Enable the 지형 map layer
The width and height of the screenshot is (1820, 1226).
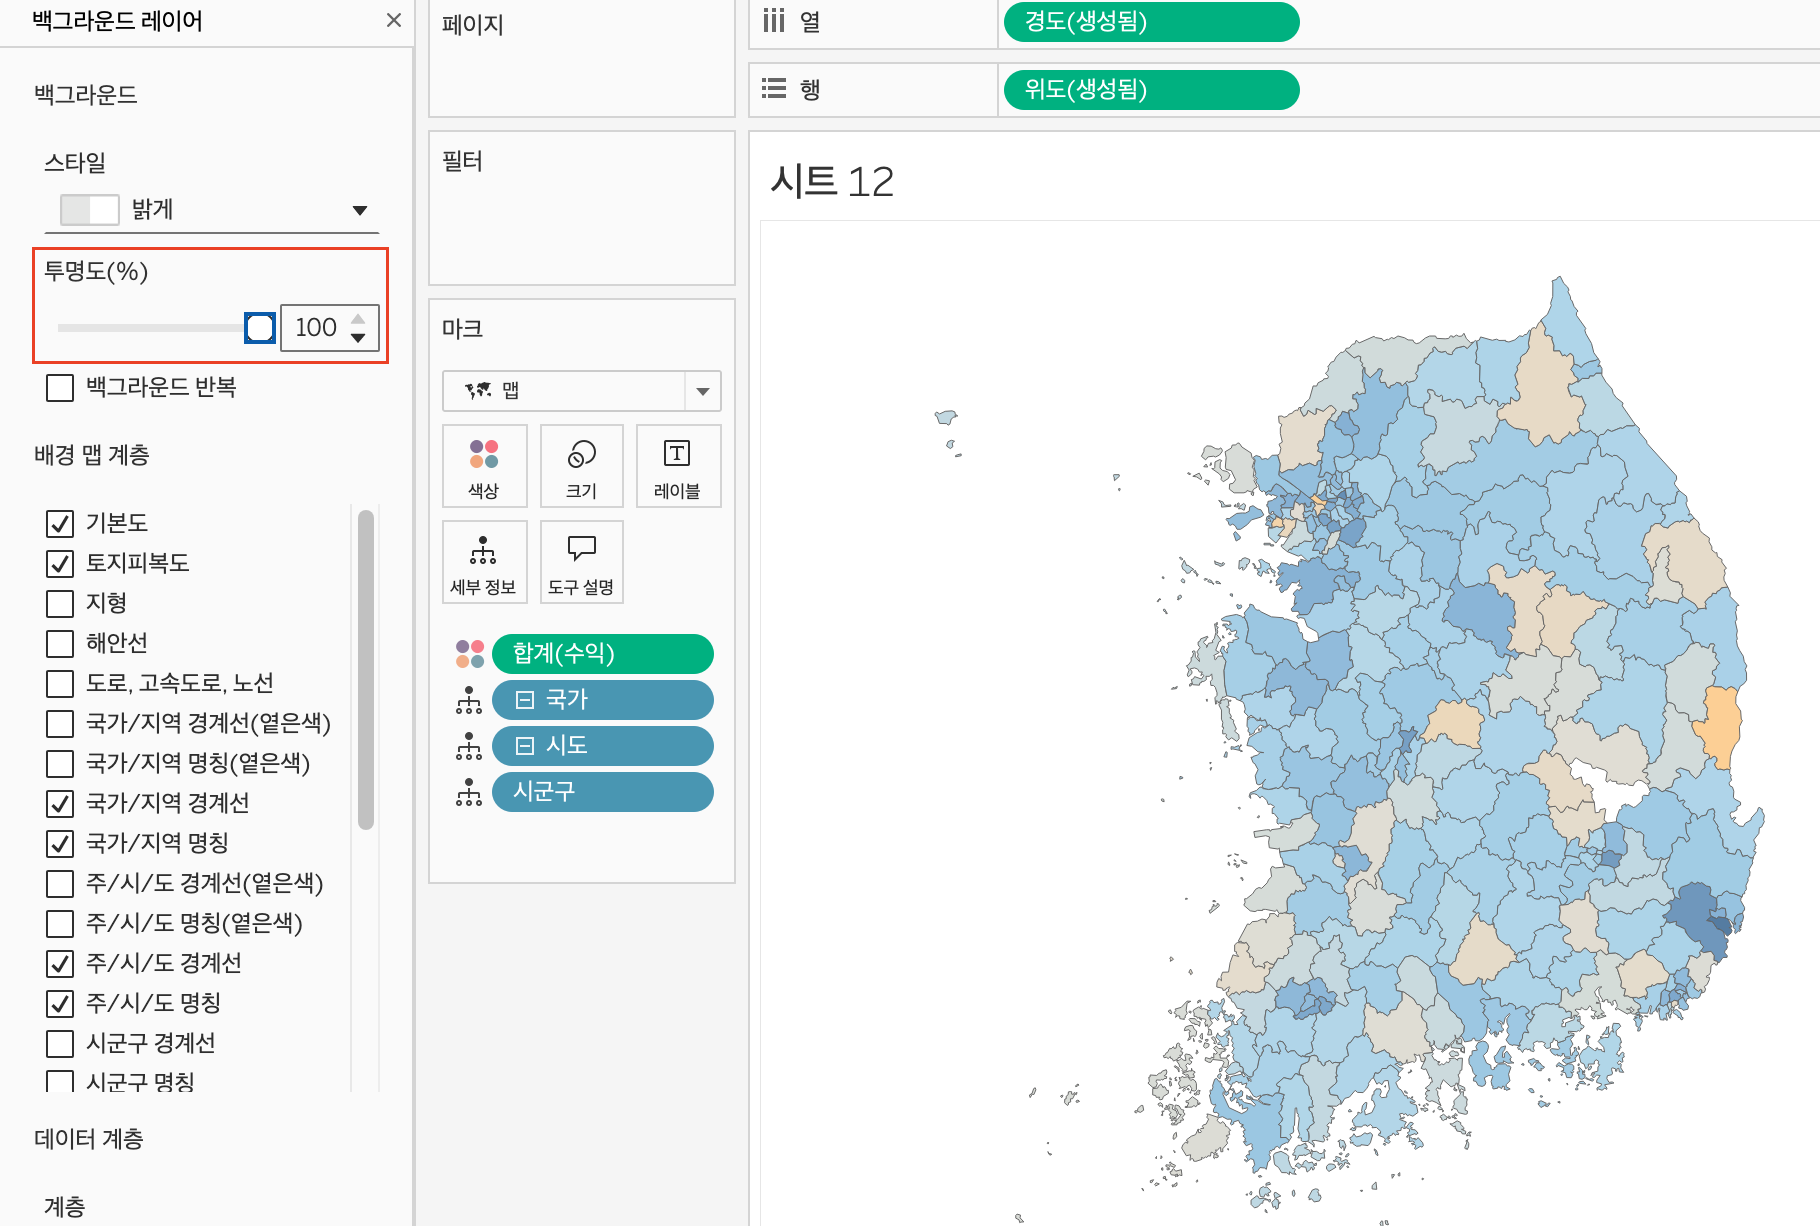60,603
